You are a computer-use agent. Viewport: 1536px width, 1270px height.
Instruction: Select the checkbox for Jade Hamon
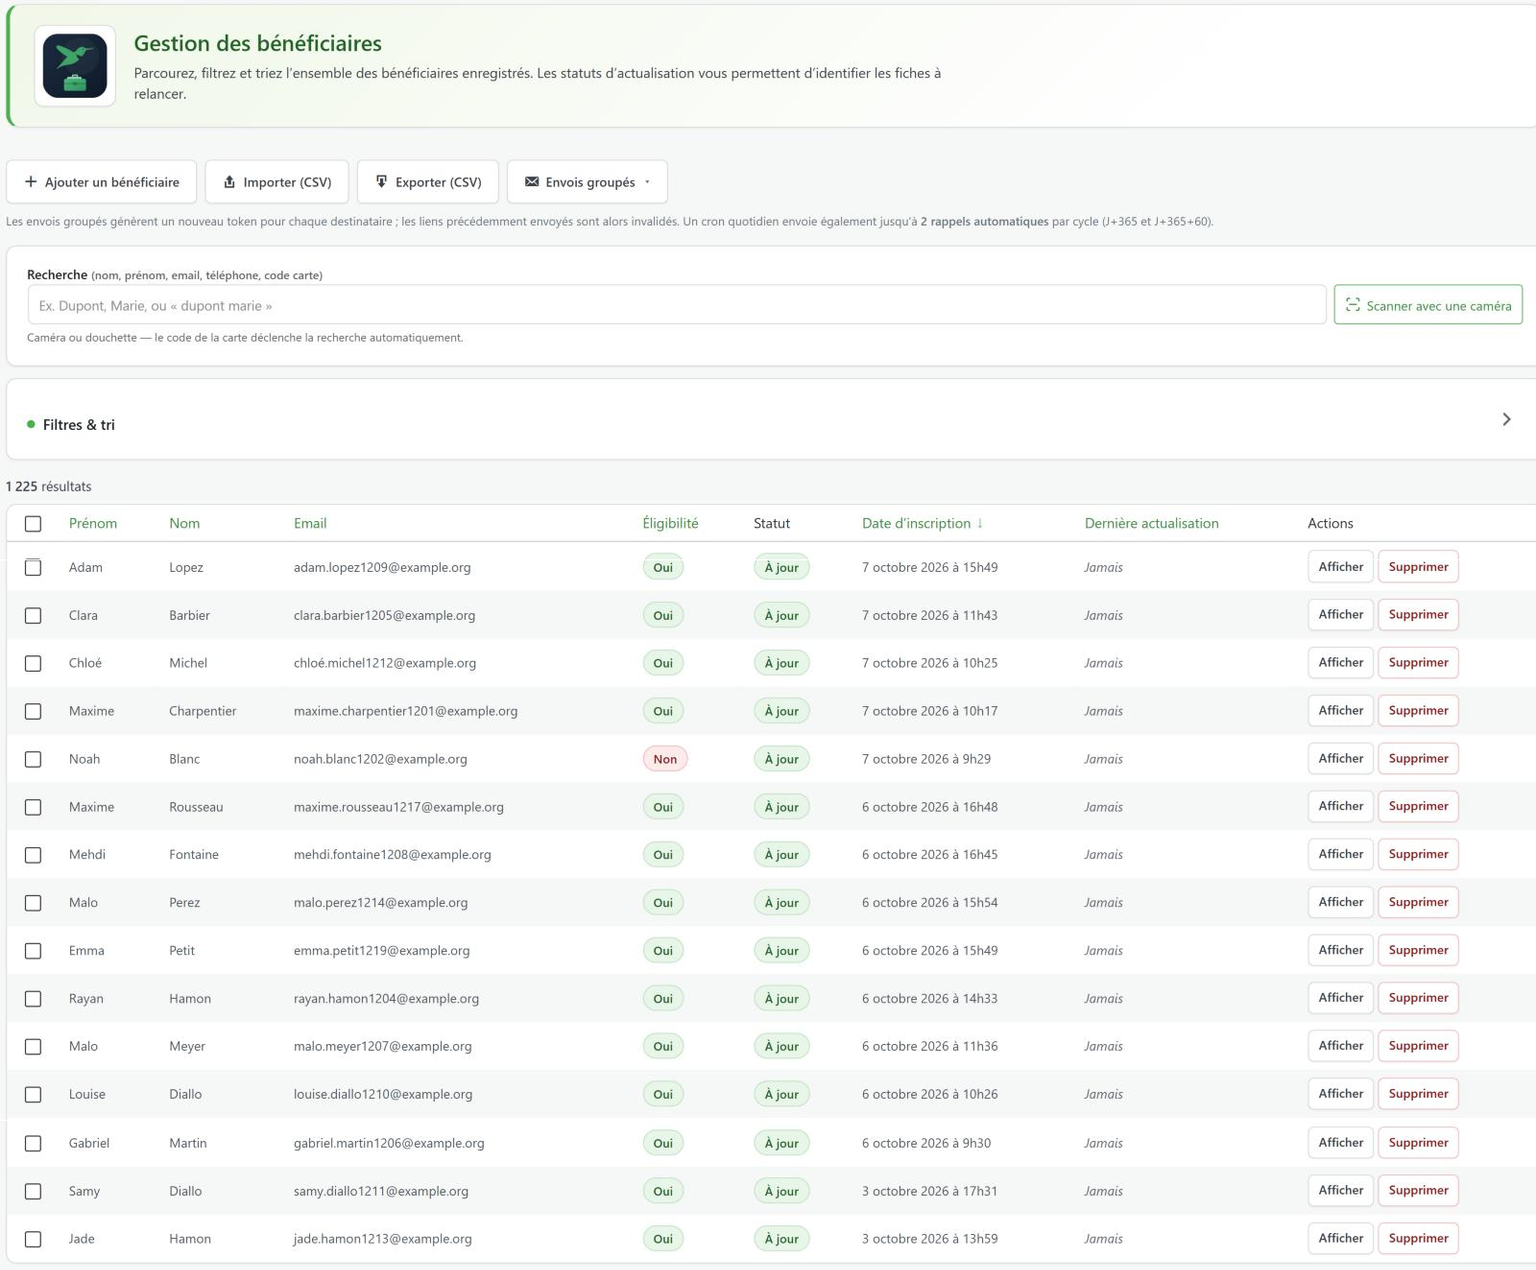(x=33, y=1239)
